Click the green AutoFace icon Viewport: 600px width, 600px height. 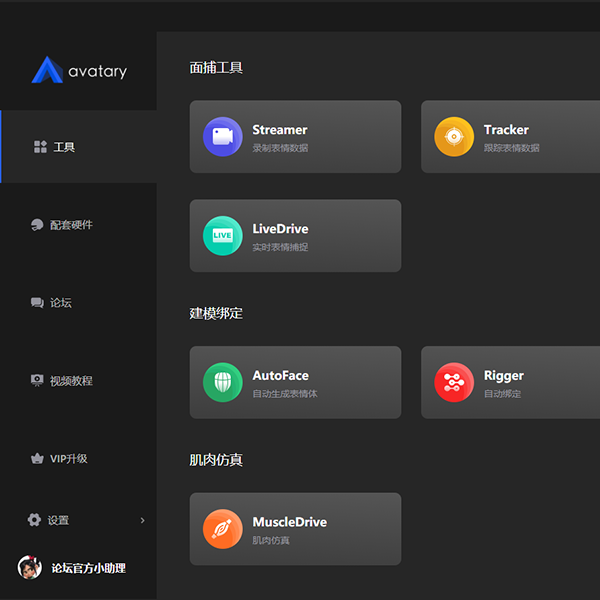[x=222, y=382]
